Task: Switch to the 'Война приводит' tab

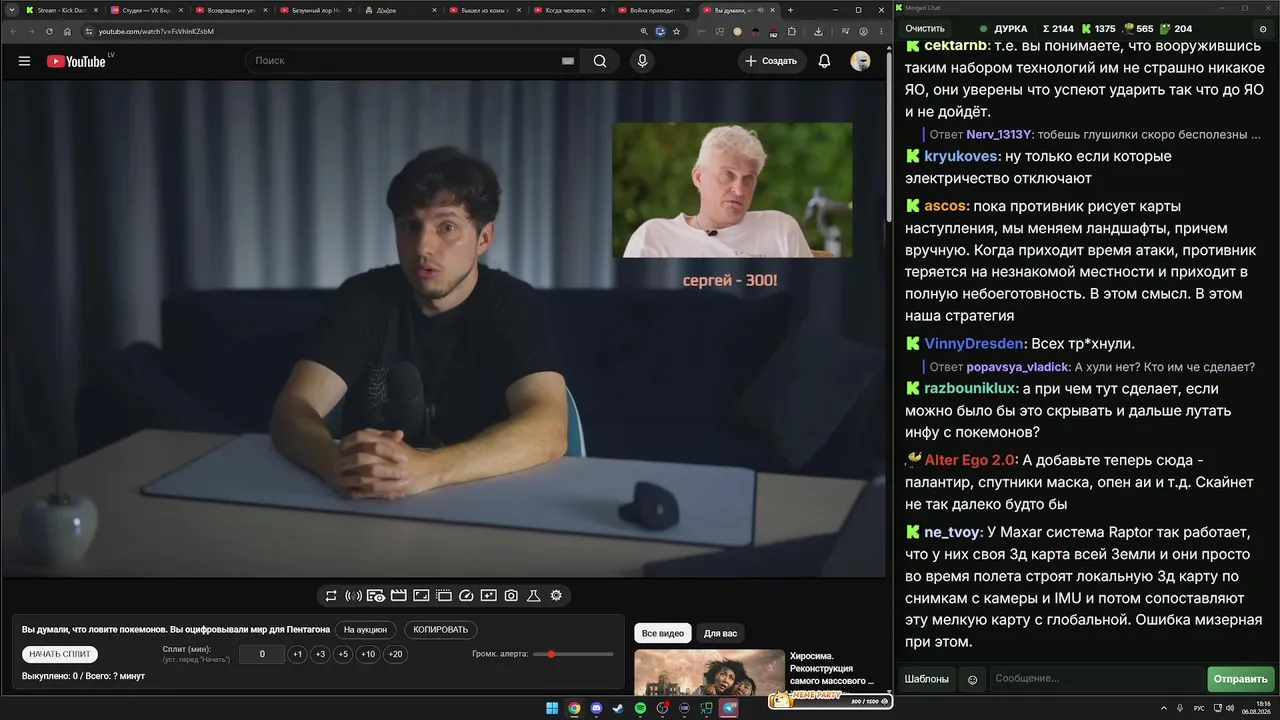Action: pos(654,10)
